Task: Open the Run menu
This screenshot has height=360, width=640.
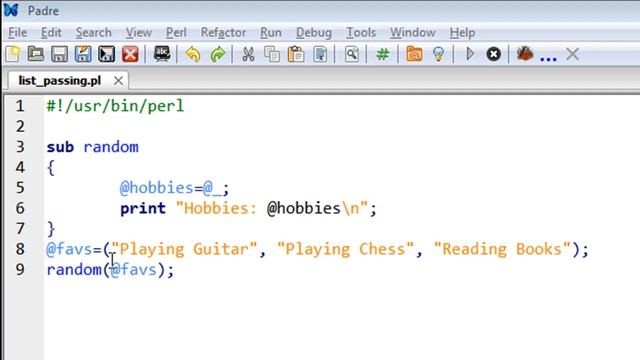Action: coord(271,33)
